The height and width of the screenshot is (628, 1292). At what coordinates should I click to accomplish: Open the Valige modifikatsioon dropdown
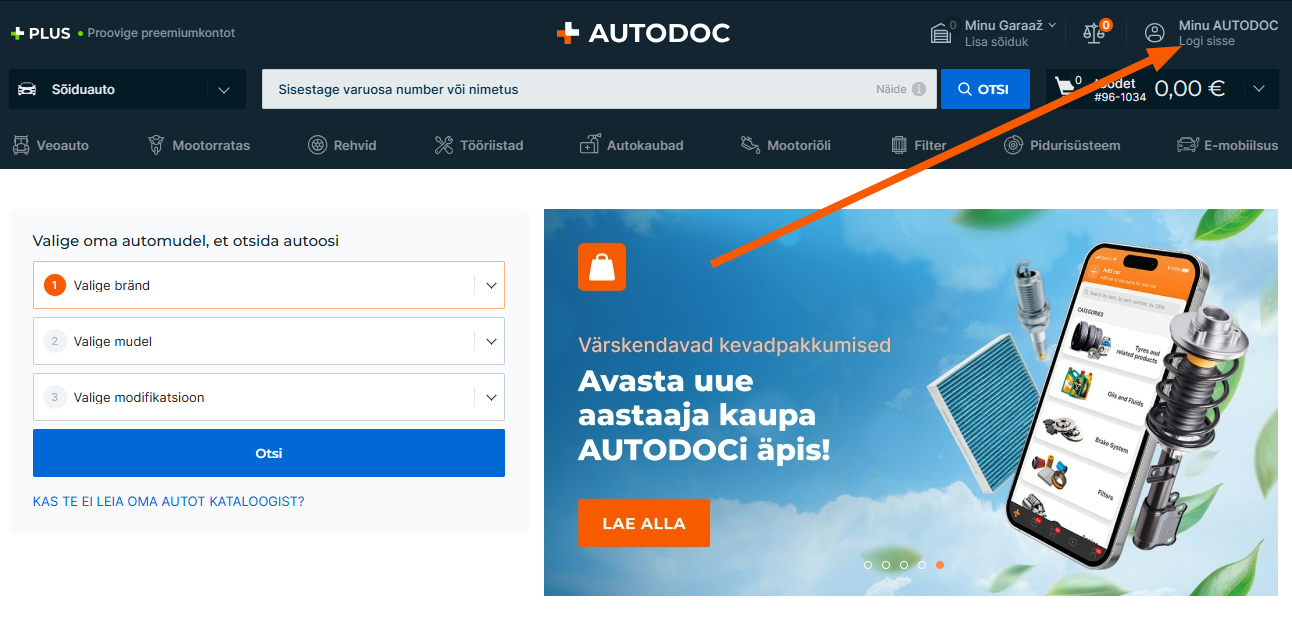pos(269,397)
